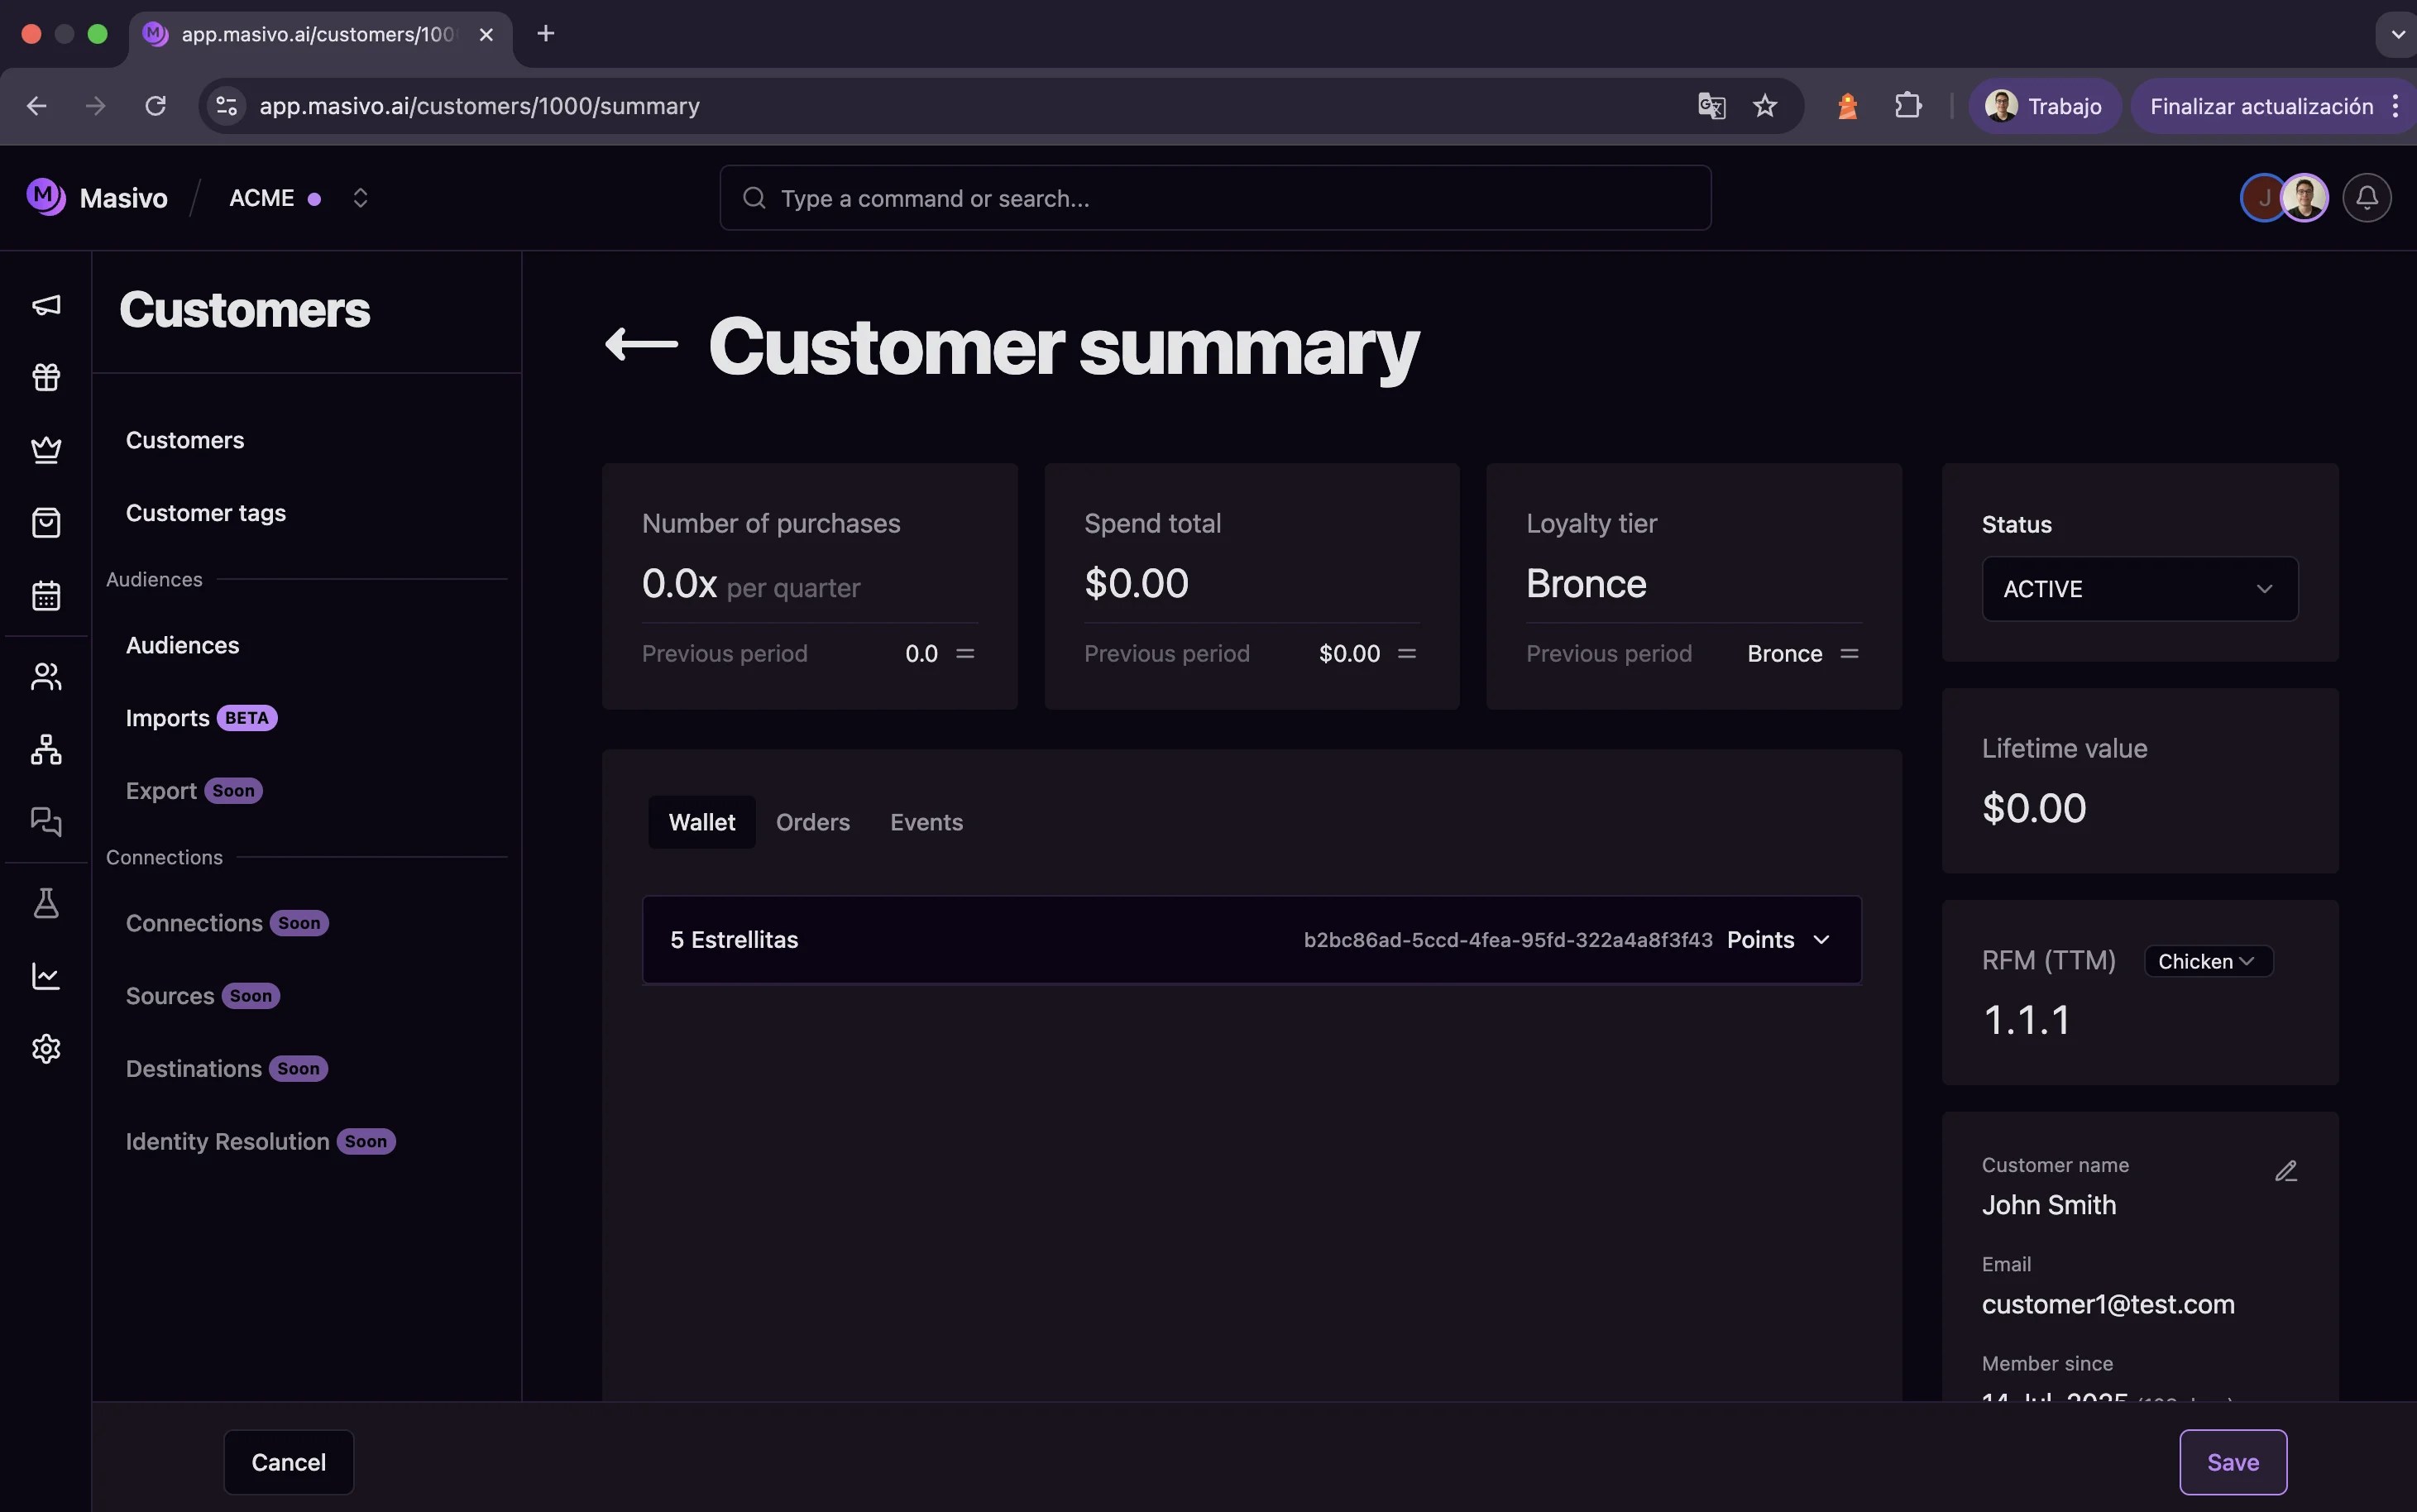
Task: Open the ACME workspace switcher
Action: click(360, 198)
